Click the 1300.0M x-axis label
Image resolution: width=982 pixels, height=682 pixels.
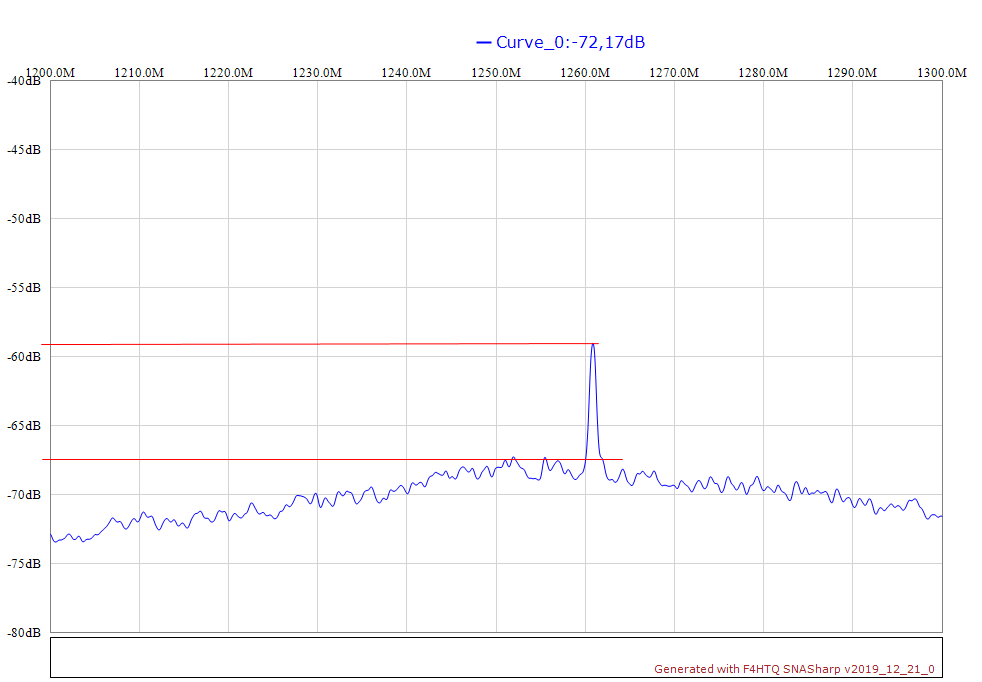[x=941, y=73]
